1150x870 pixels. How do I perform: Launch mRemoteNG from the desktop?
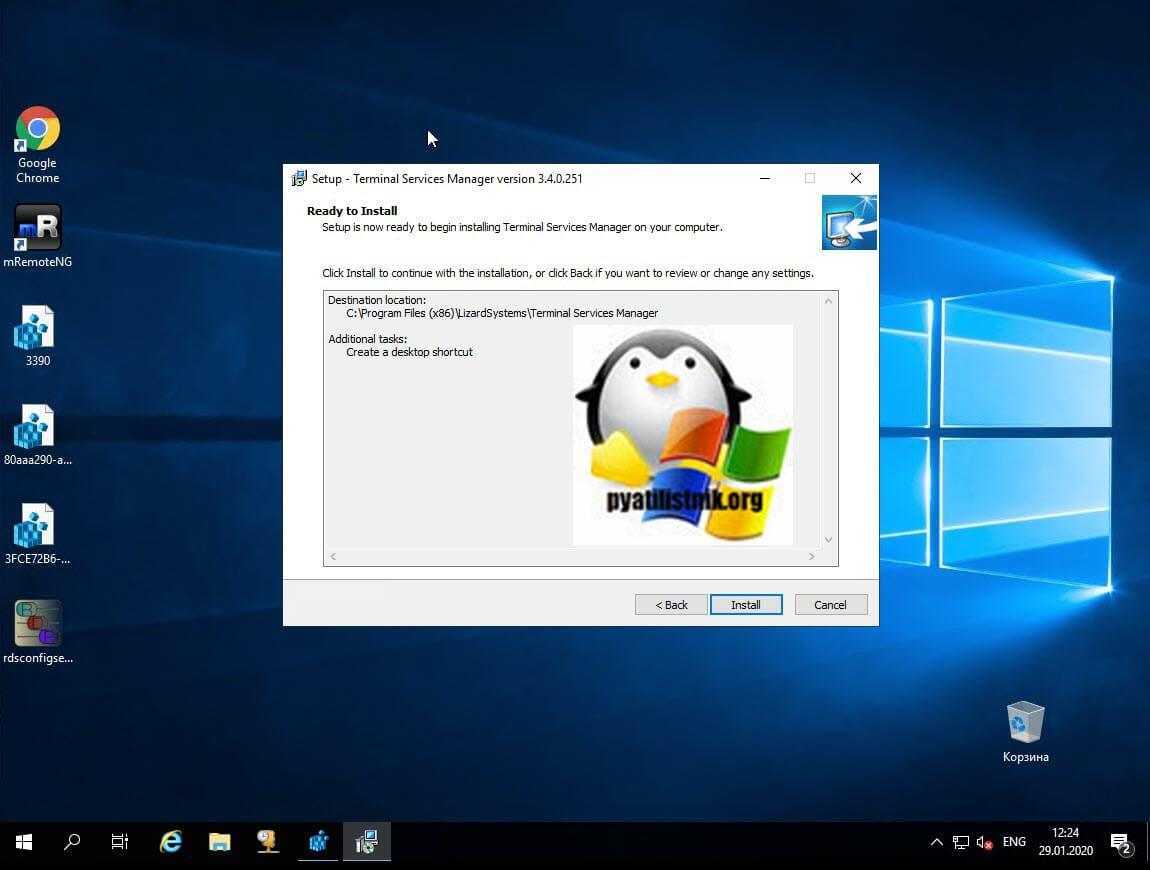coord(37,228)
